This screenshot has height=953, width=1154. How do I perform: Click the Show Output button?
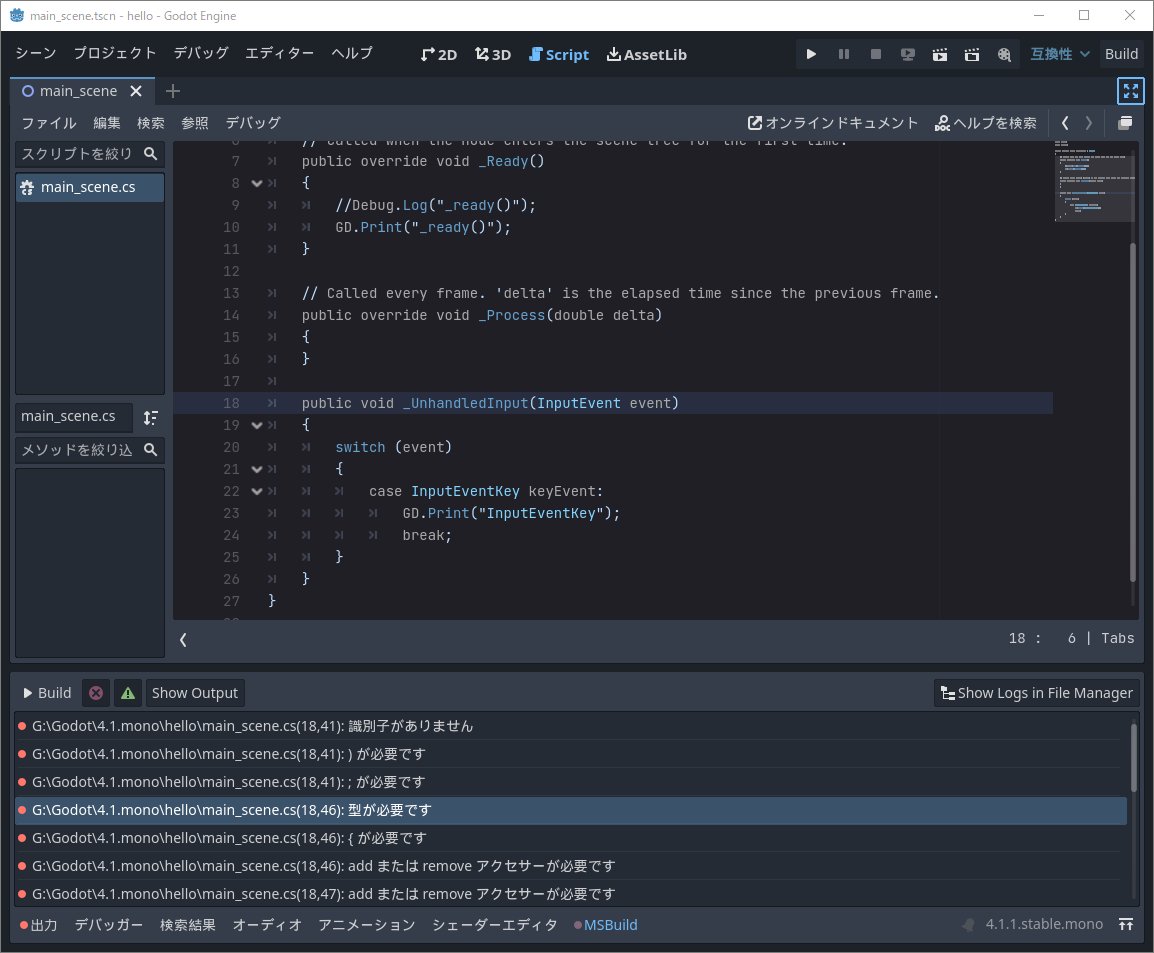point(195,693)
